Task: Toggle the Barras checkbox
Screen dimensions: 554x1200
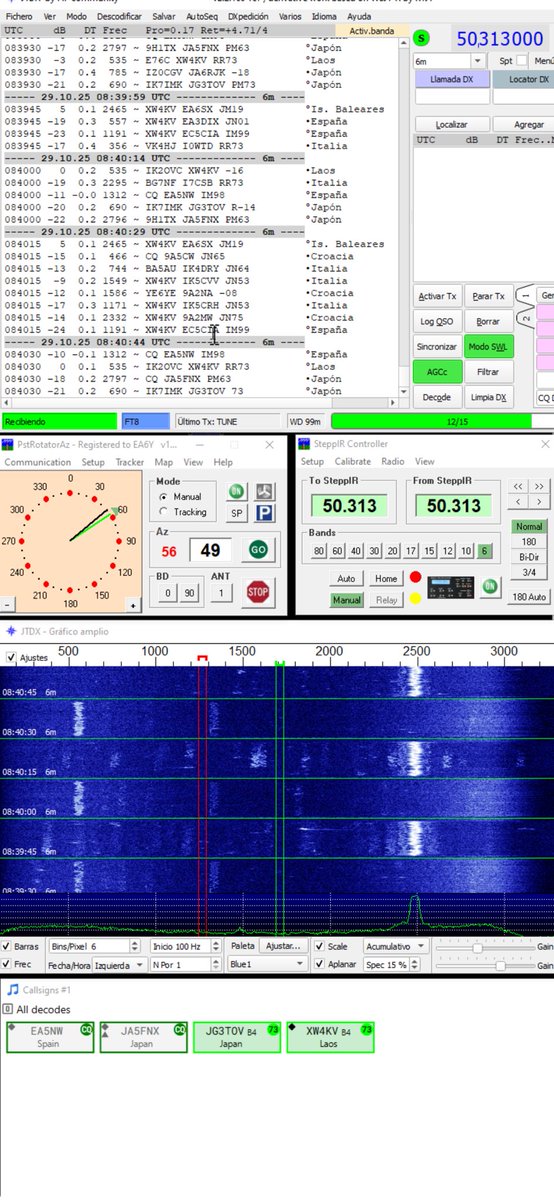Action: pyautogui.click(x=8, y=946)
